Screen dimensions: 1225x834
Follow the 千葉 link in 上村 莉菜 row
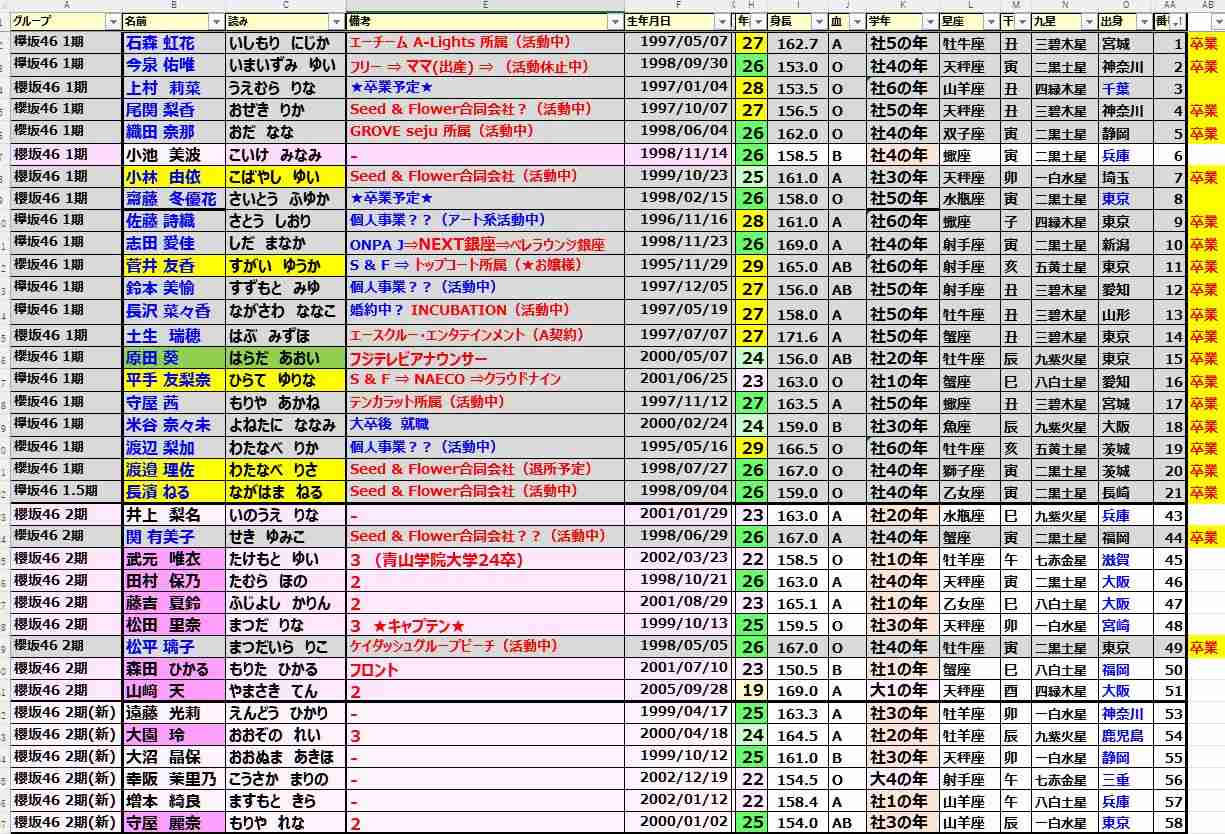click(x=1115, y=88)
